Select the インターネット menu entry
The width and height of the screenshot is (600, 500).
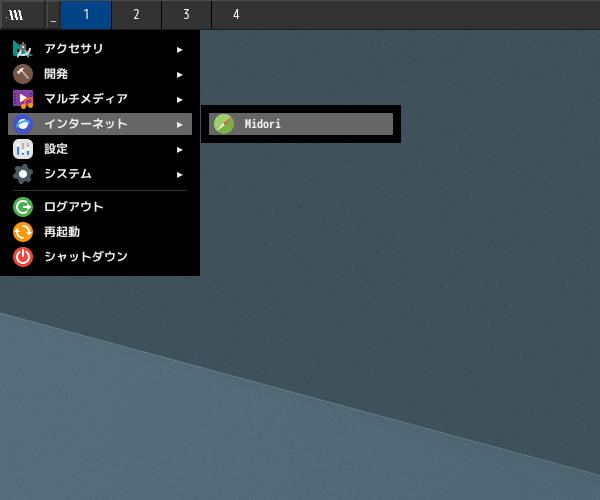(100, 124)
